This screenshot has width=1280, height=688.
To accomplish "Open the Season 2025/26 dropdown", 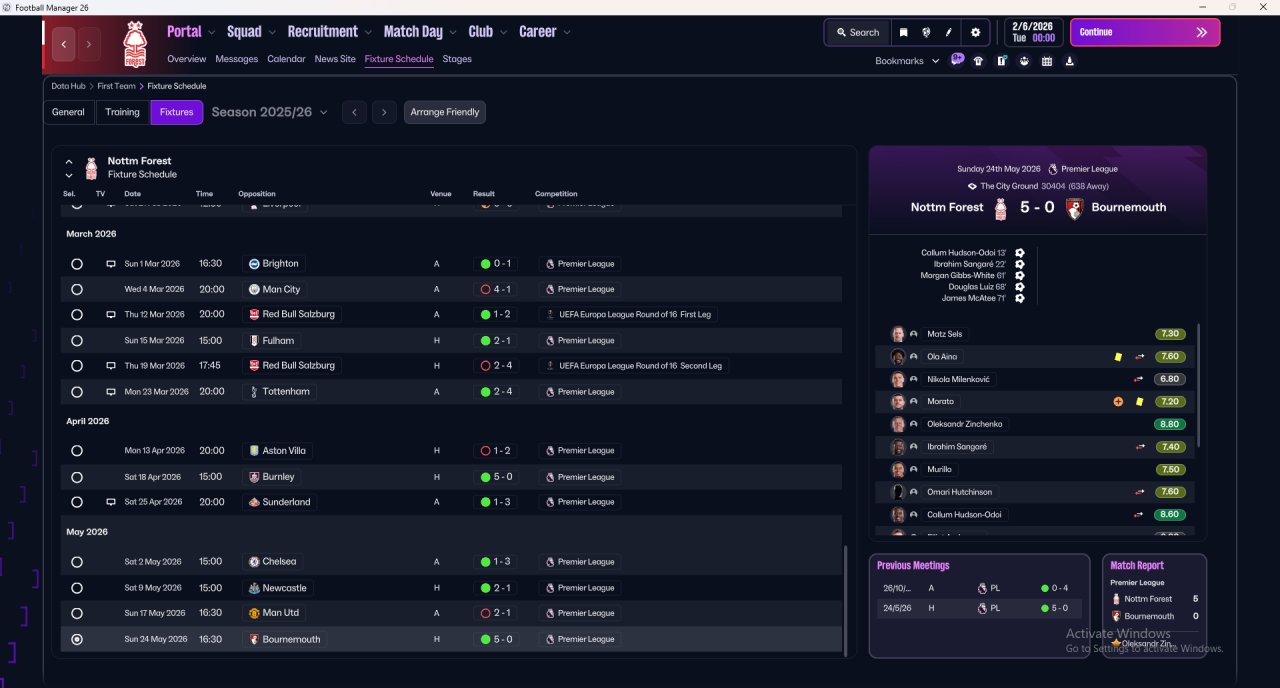I will coord(270,112).
